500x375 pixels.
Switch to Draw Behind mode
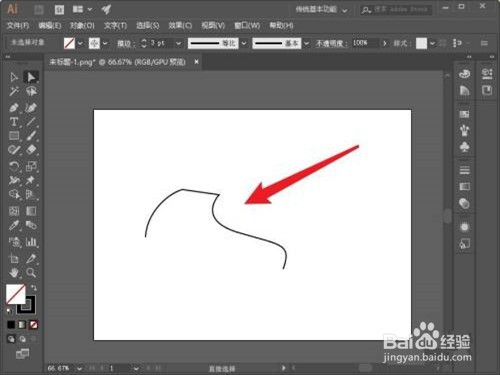[x=22, y=339]
